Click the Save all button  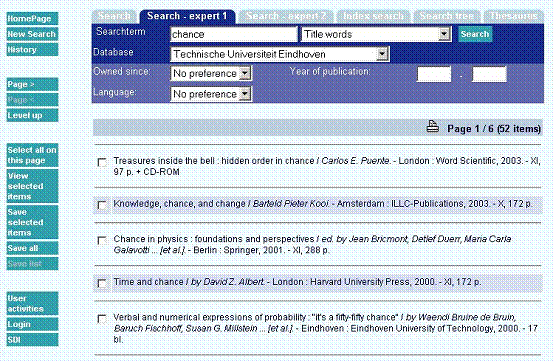pyautogui.click(x=32, y=248)
